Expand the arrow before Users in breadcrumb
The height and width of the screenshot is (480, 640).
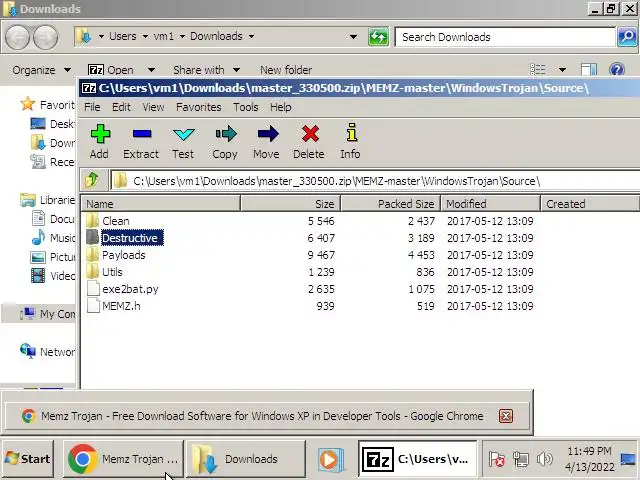(101, 36)
